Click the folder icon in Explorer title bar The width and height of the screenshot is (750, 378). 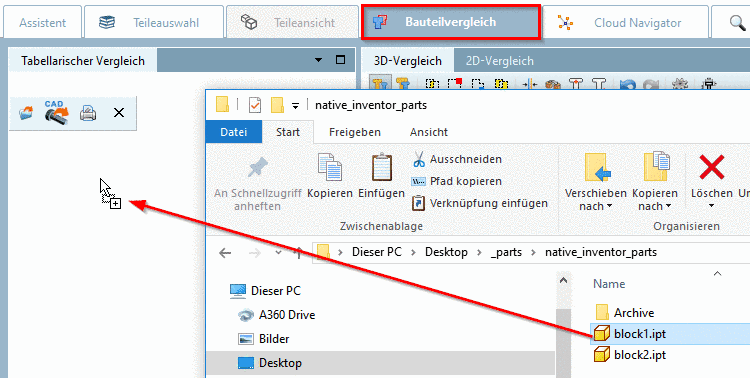222,105
